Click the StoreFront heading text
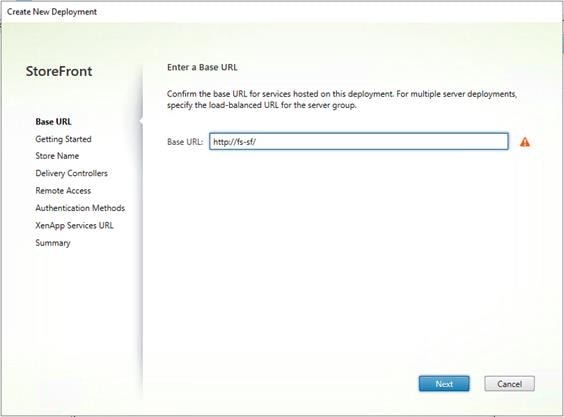564x417 pixels. click(x=59, y=71)
